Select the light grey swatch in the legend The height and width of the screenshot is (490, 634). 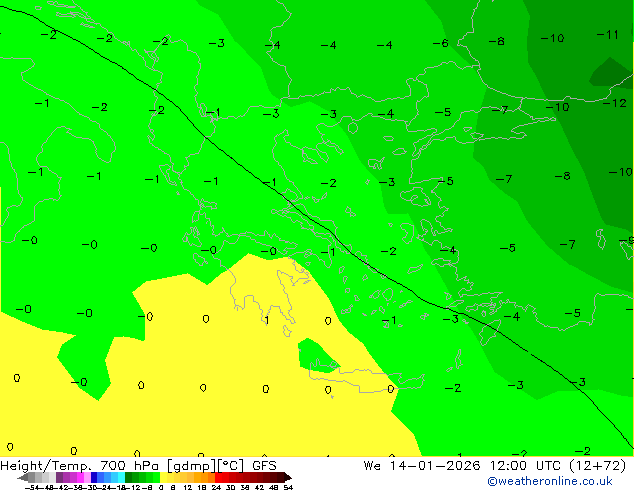pyautogui.click(x=52, y=477)
